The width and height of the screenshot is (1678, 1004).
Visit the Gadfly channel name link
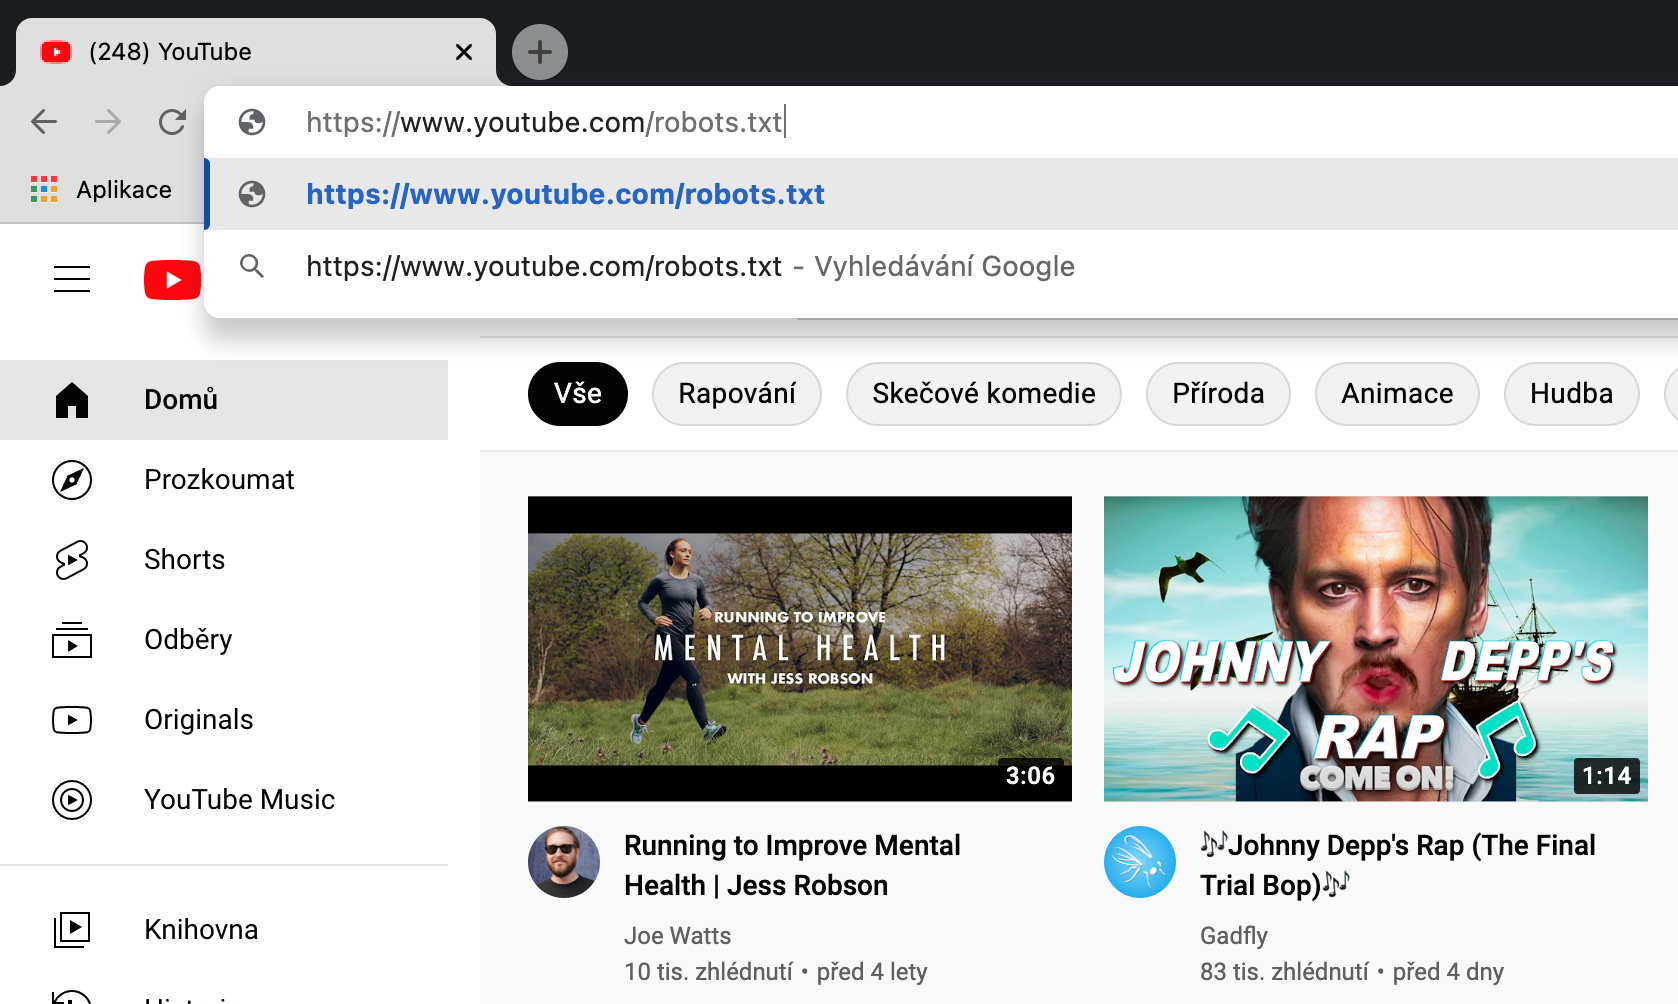tap(1234, 936)
